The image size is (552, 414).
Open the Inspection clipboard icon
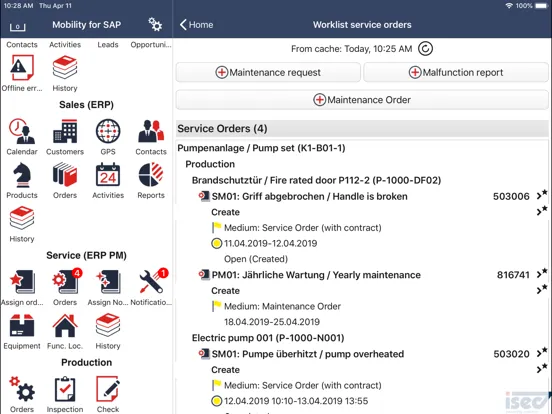tap(65, 389)
